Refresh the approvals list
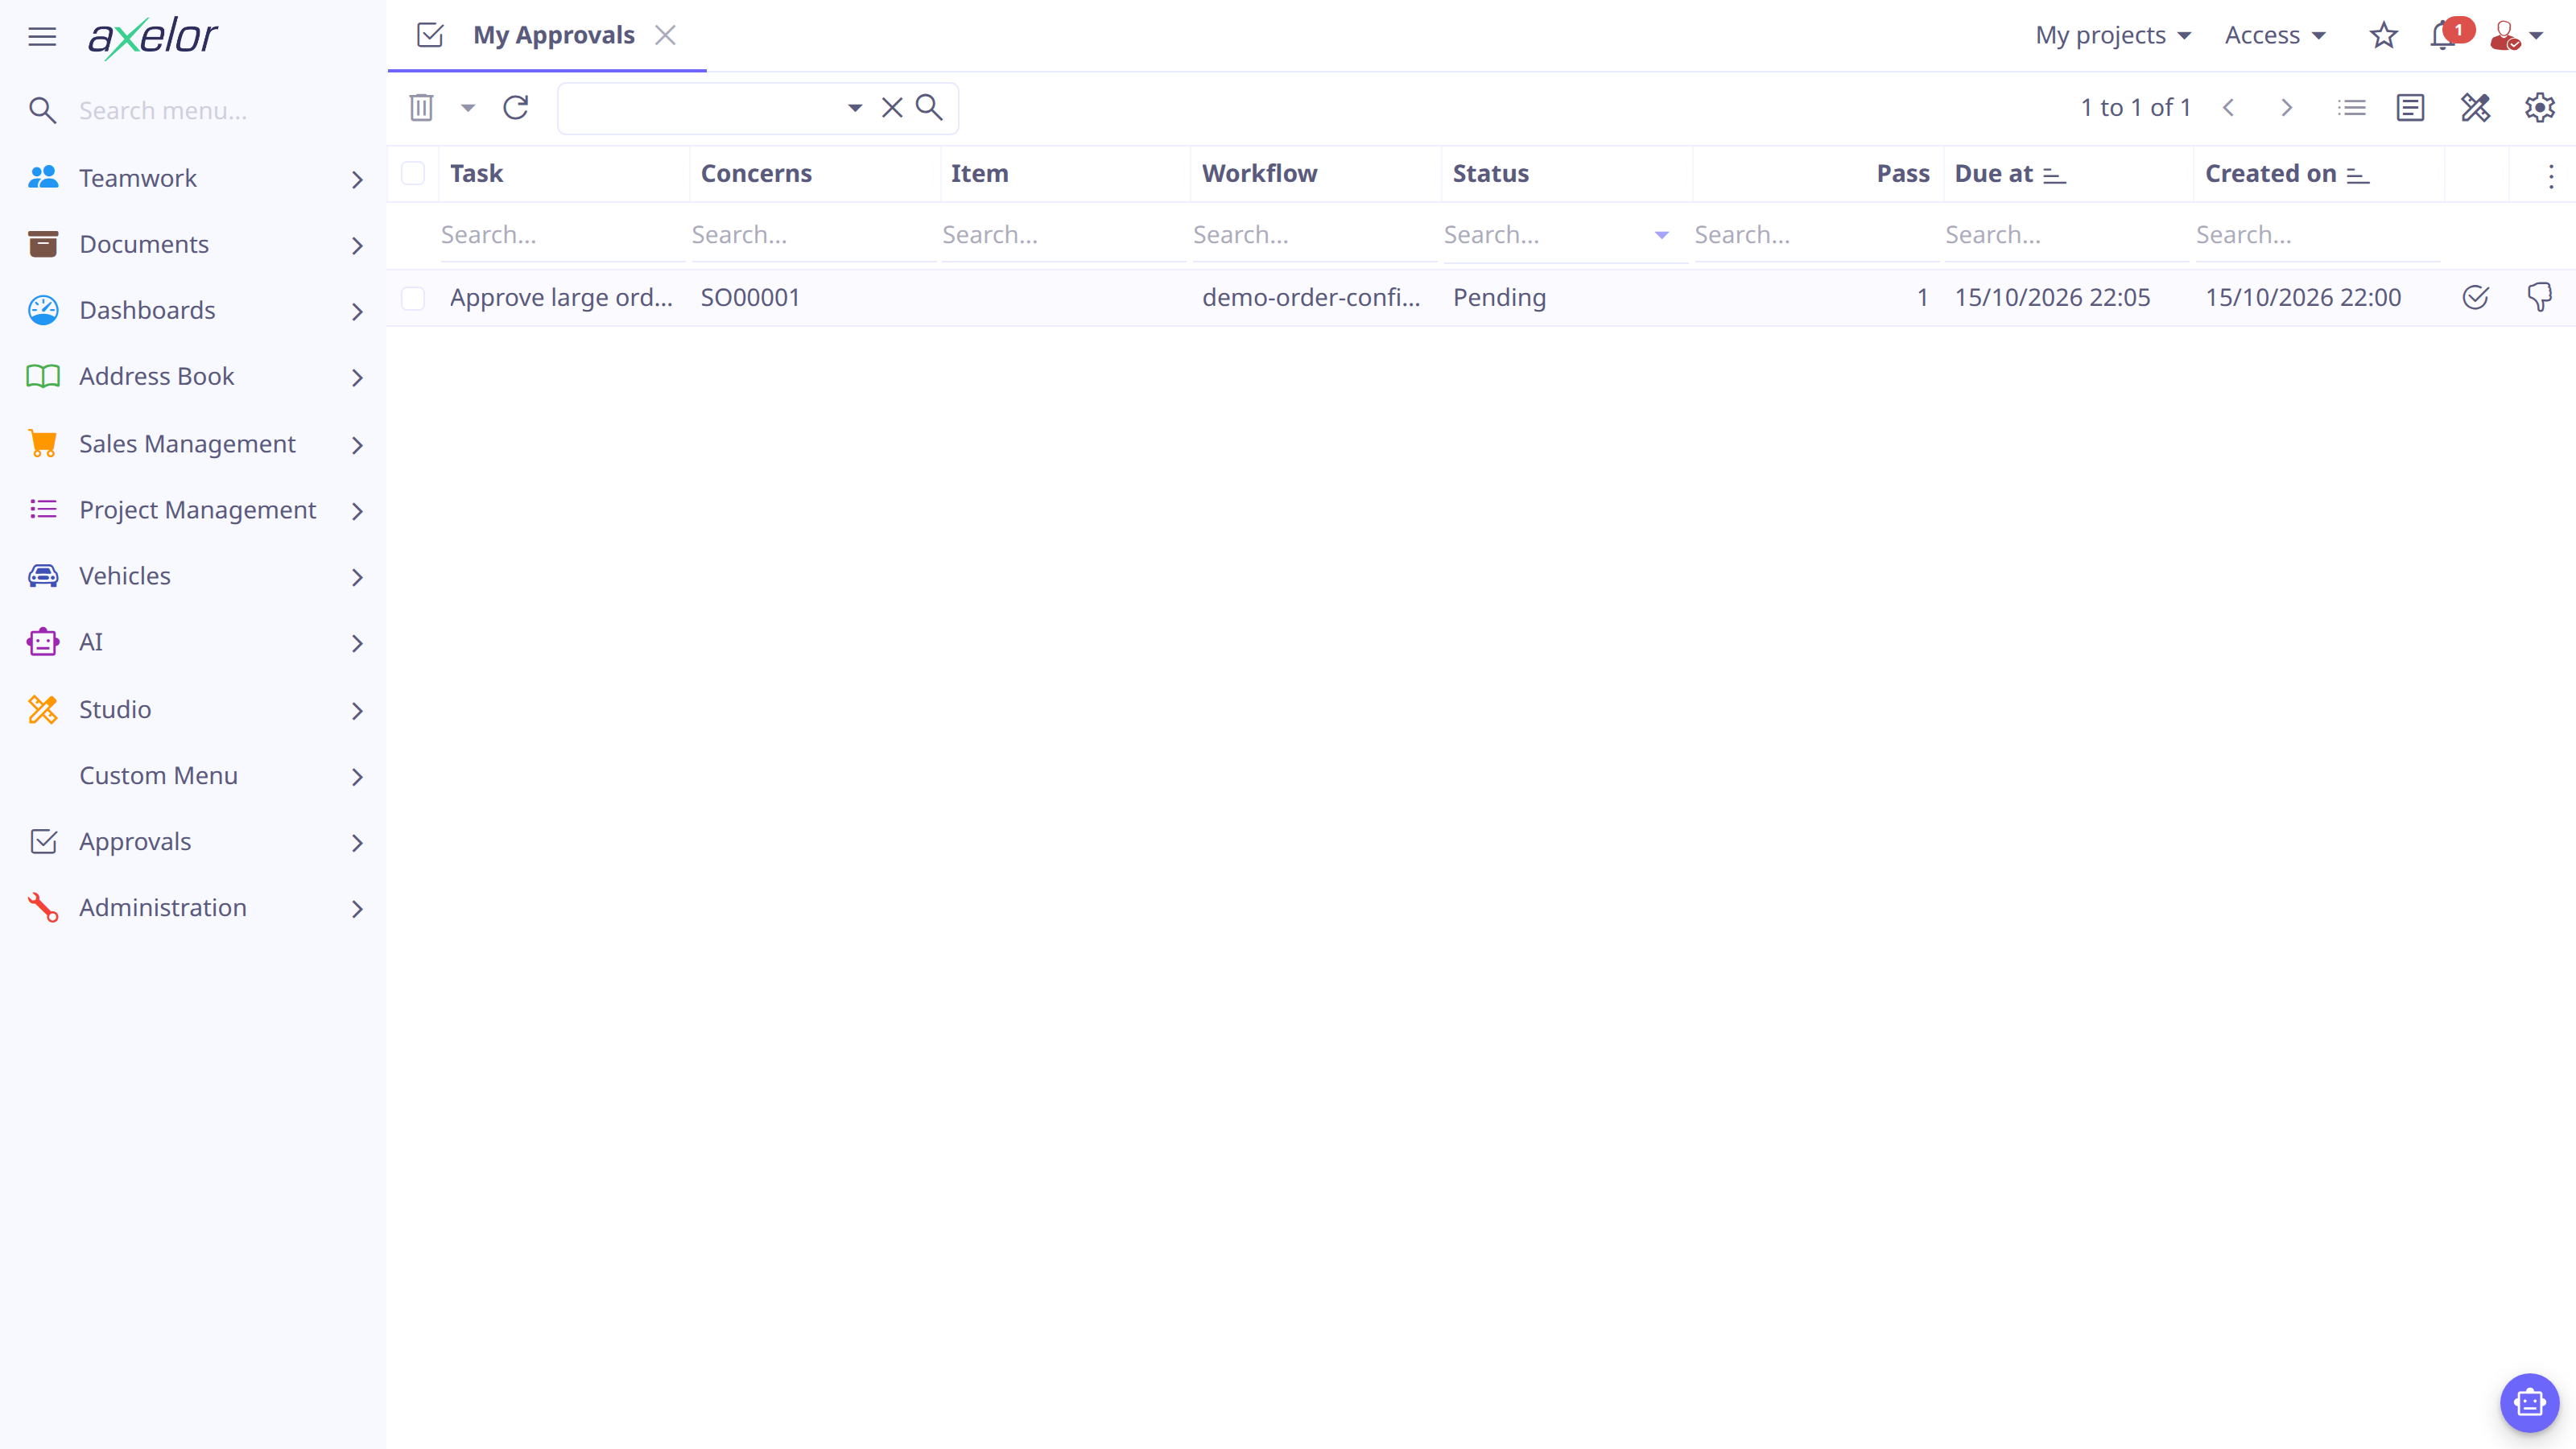Screen dimensions: 2576x1449 (x=516, y=107)
